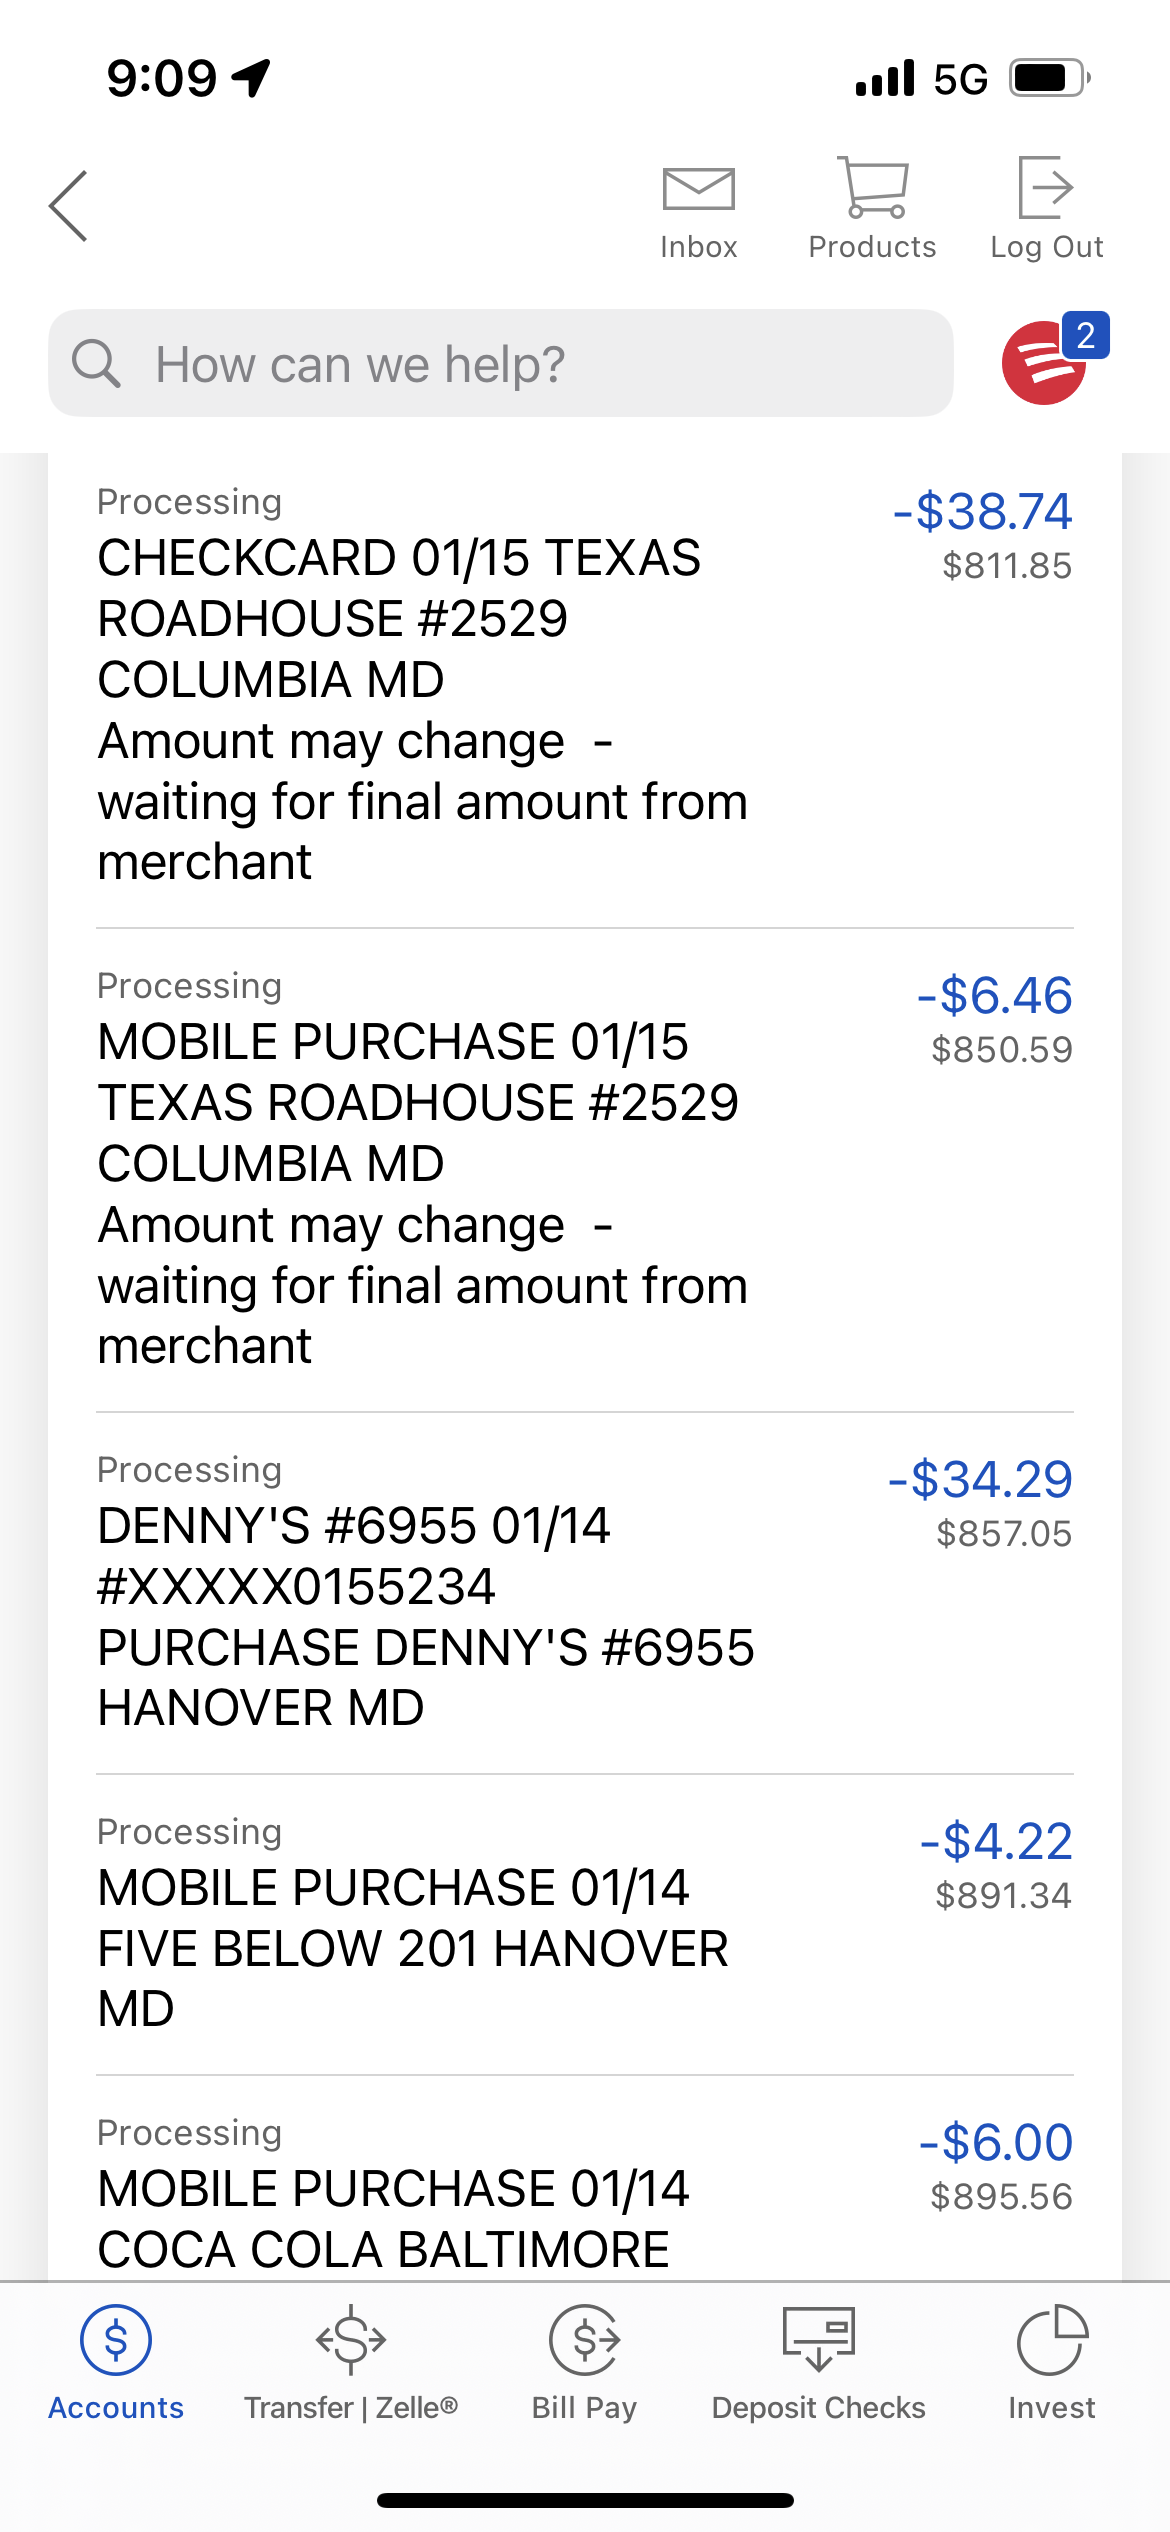Open the red flag notifications badge
This screenshot has width=1170, height=2532.
tap(1046, 362)
